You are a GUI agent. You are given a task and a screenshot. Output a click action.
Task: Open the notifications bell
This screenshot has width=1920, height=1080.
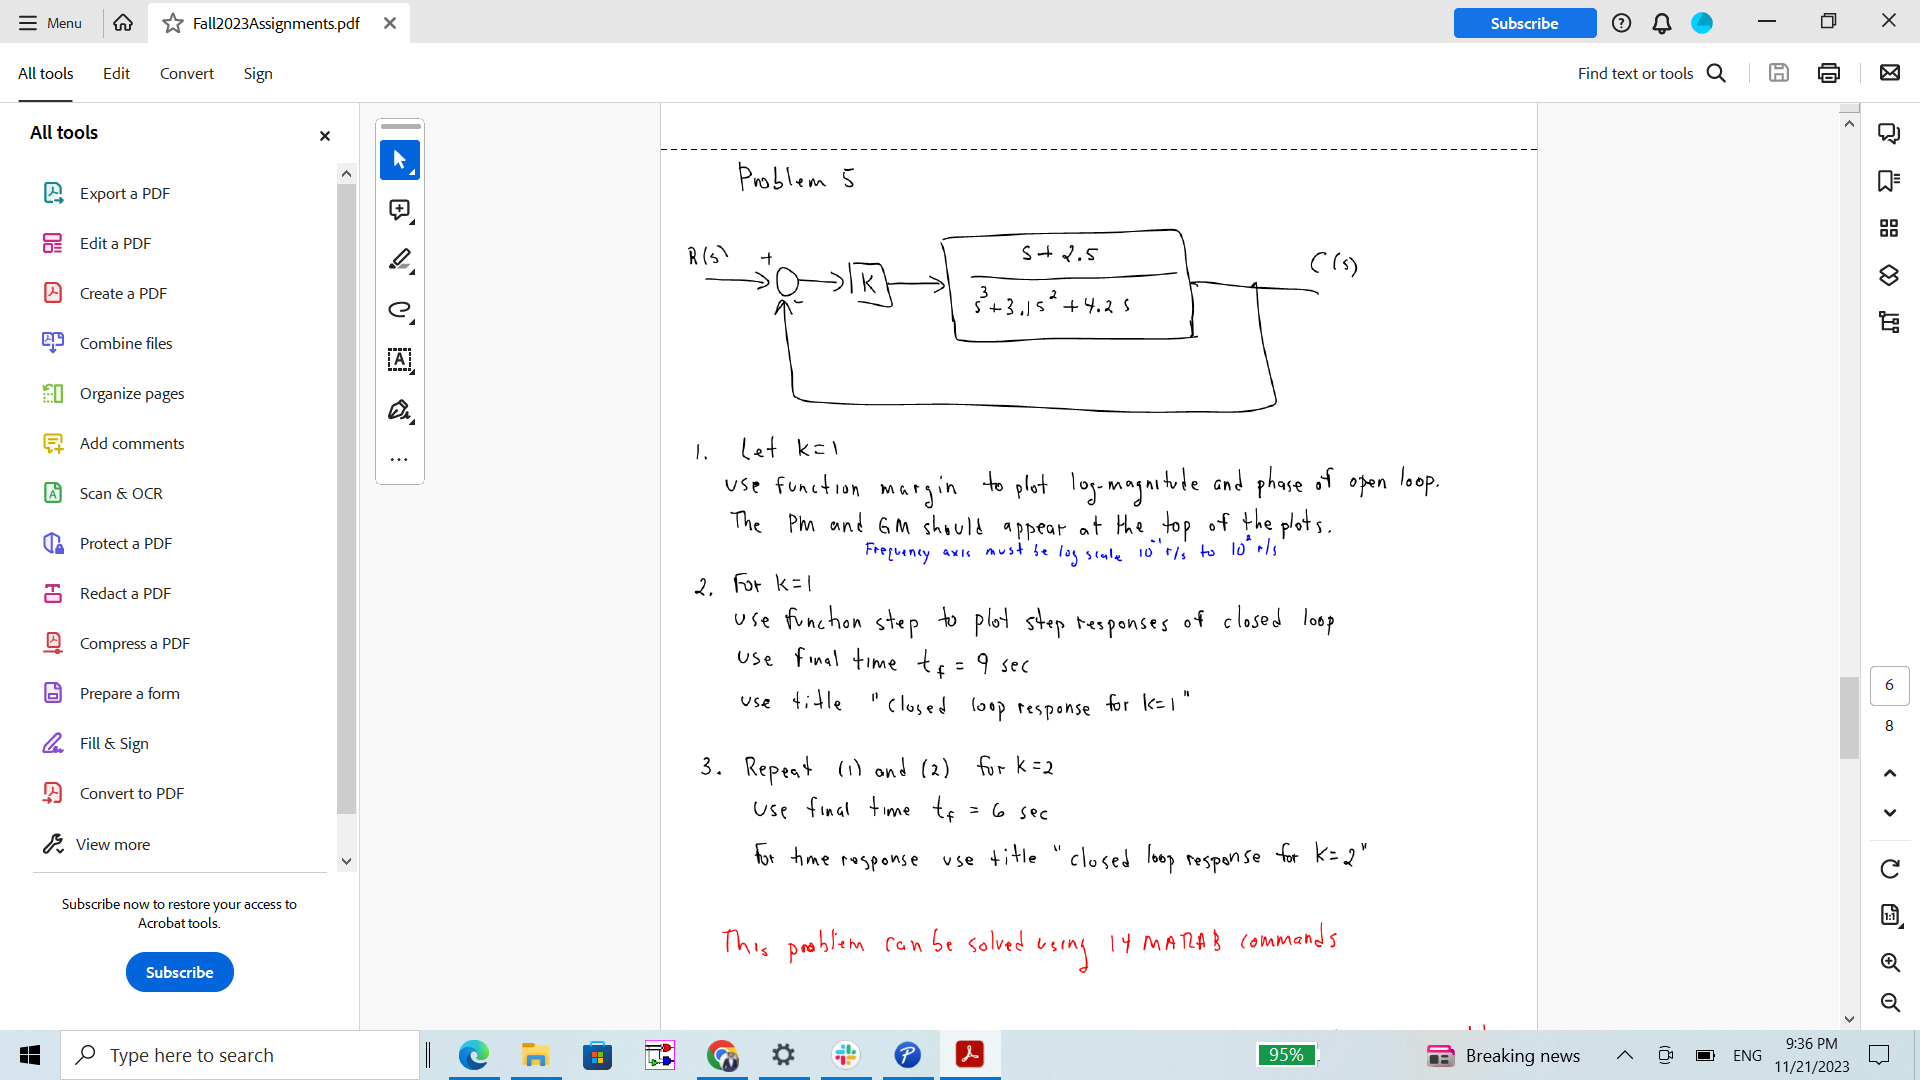point(1662,22)
